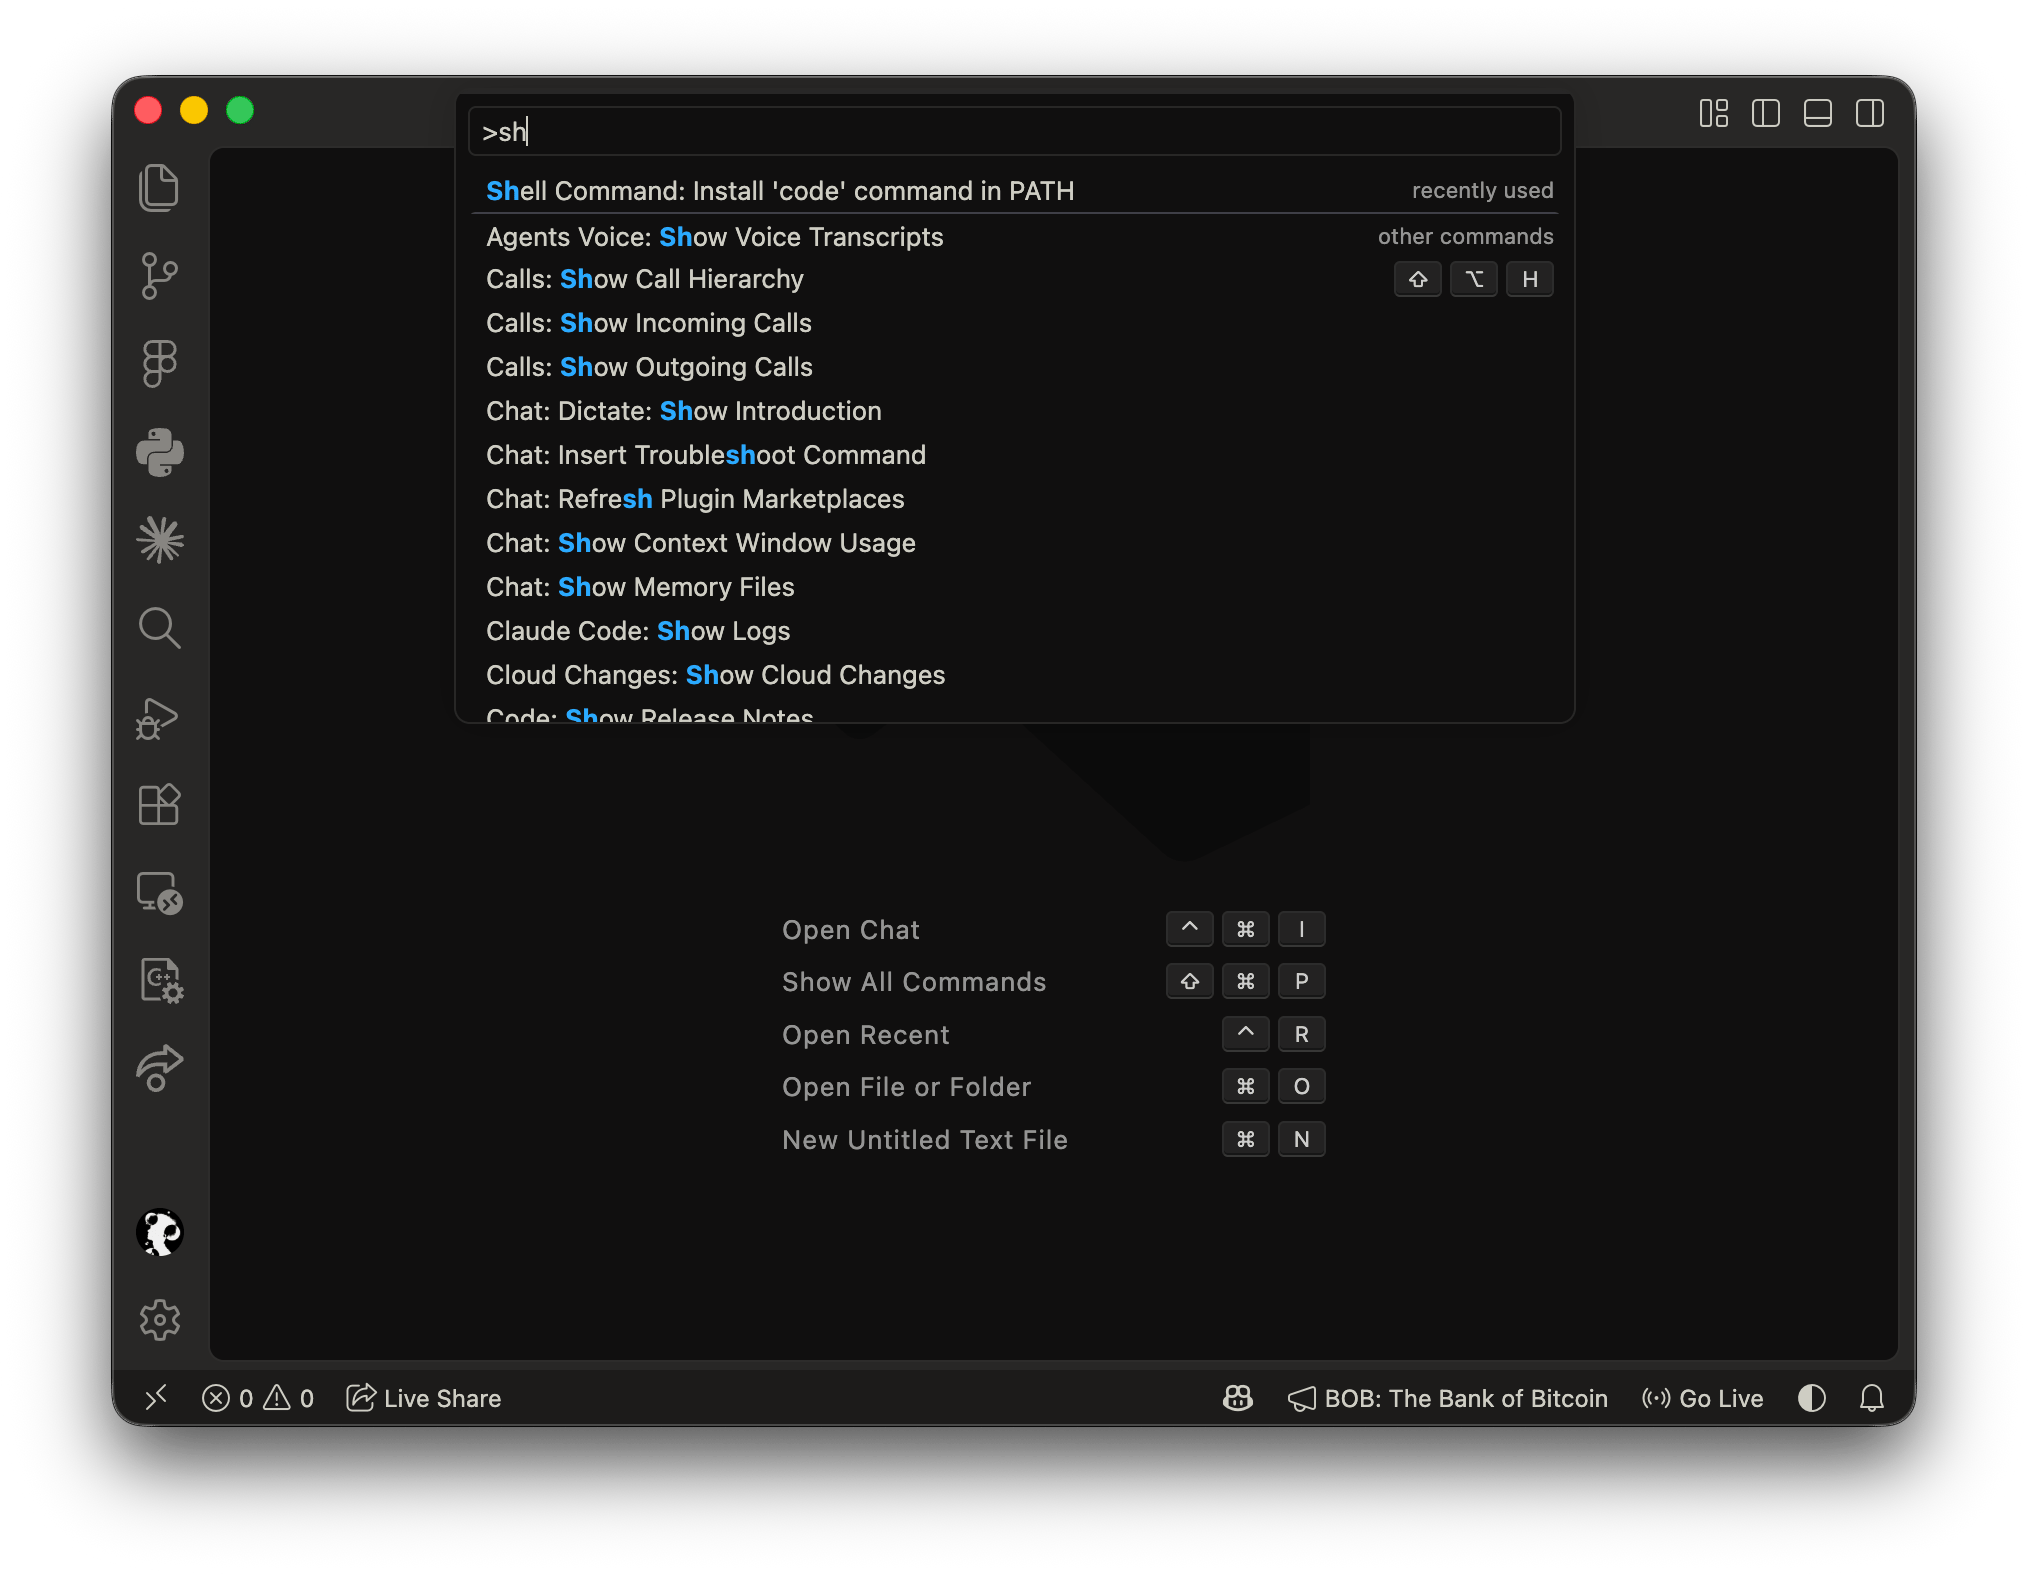The width and height of the screenshot is (2028, 1574).
Task: Select Cloud Changes: Show Cloud Changes
Action: pyautogui.click(x=1015, y=675)
